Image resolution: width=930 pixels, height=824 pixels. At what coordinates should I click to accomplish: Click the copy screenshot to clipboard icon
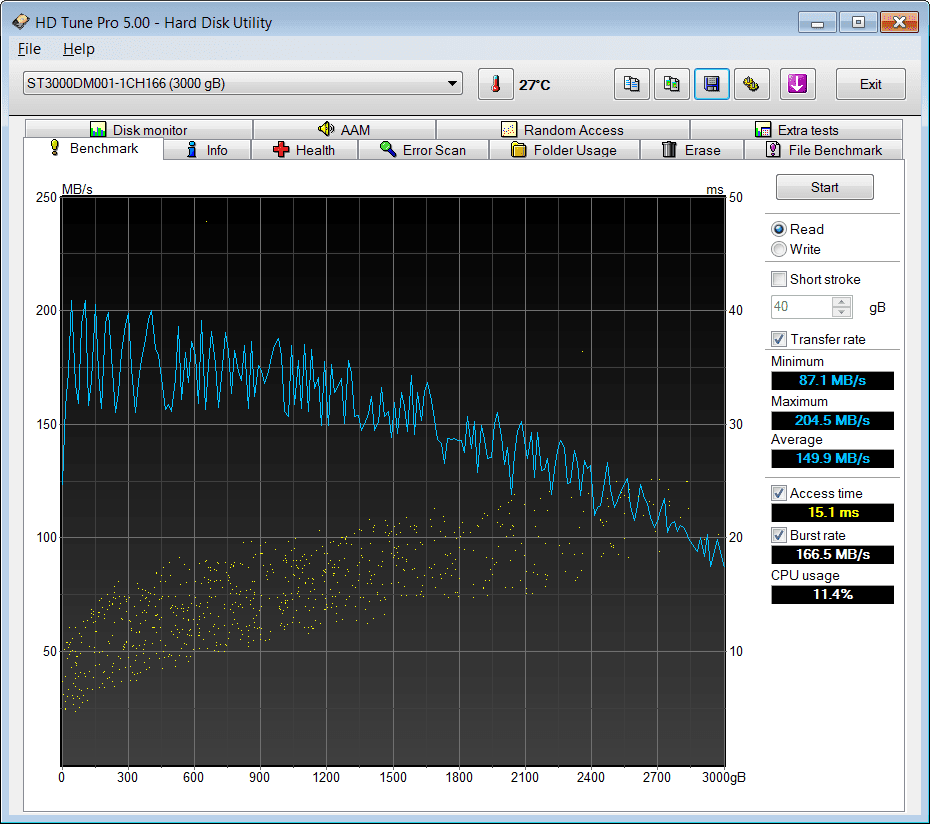tap(672, 84)
